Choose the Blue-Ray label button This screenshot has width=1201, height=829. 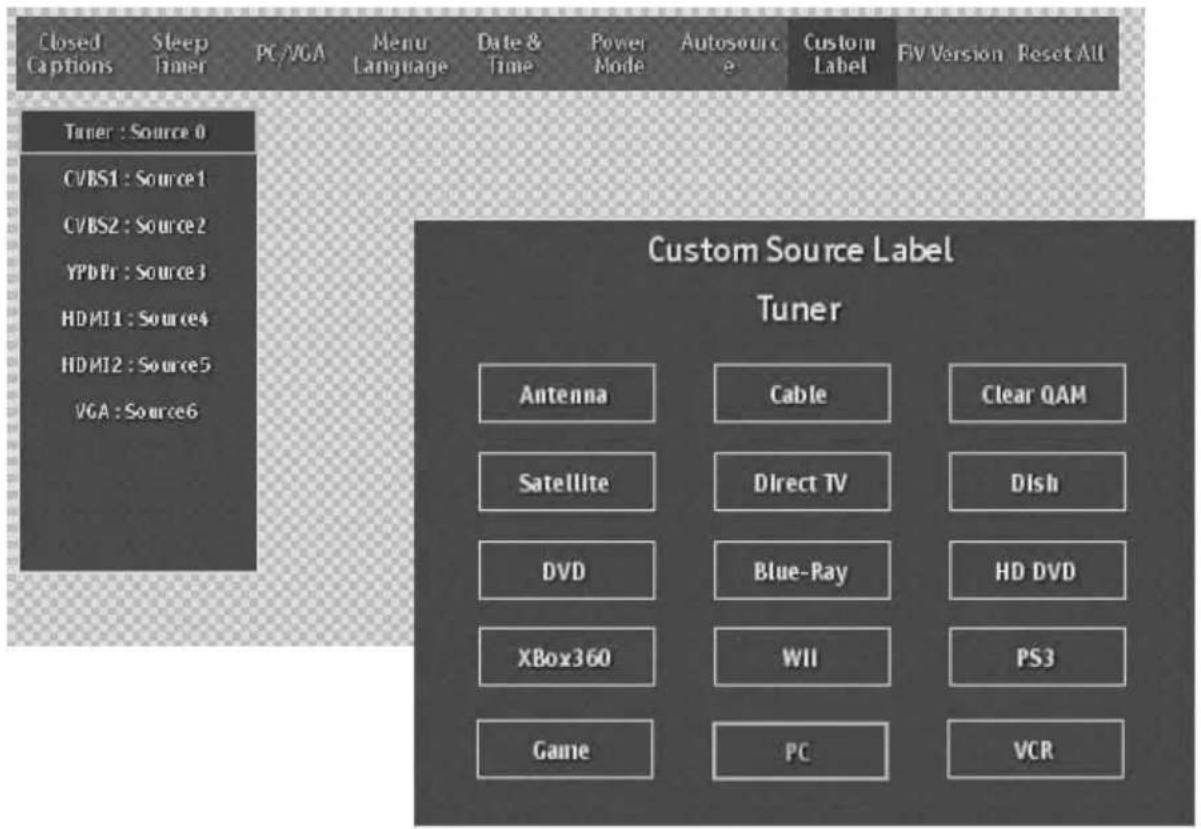[x=802, y=570]
